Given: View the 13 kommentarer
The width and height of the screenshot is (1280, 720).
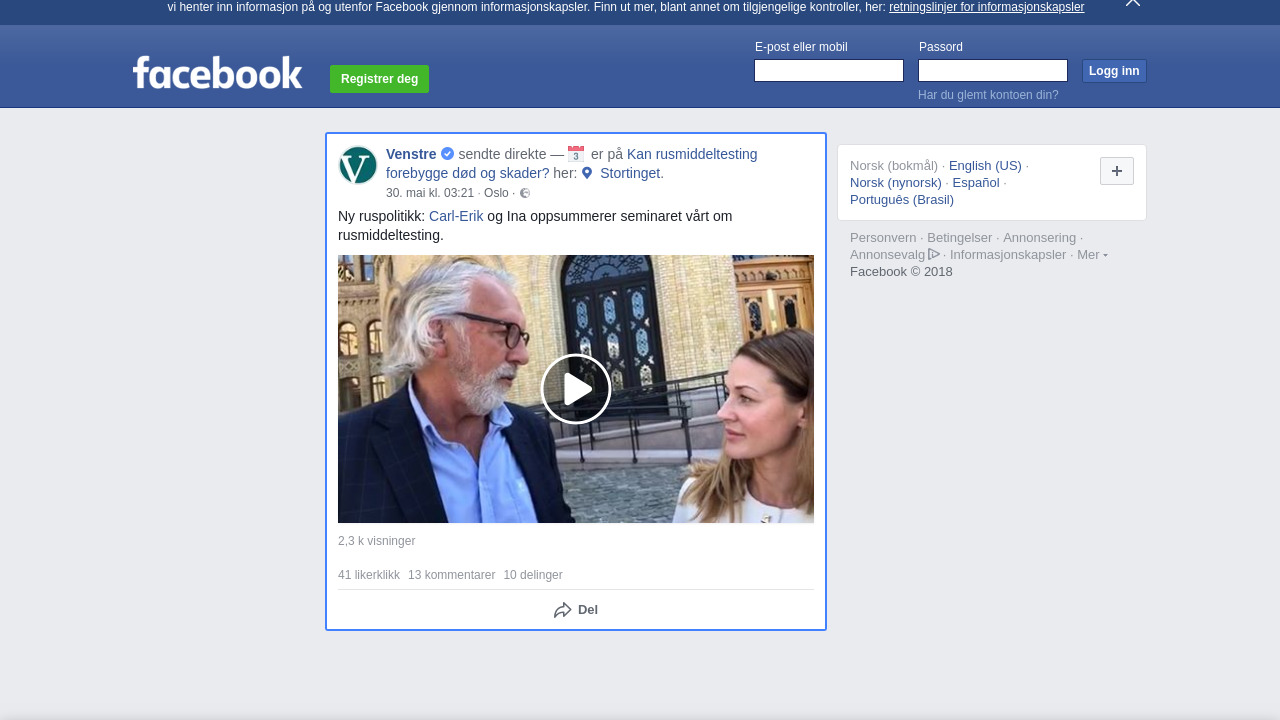Looking at the screenshot, I should click(x=452, y=575).
